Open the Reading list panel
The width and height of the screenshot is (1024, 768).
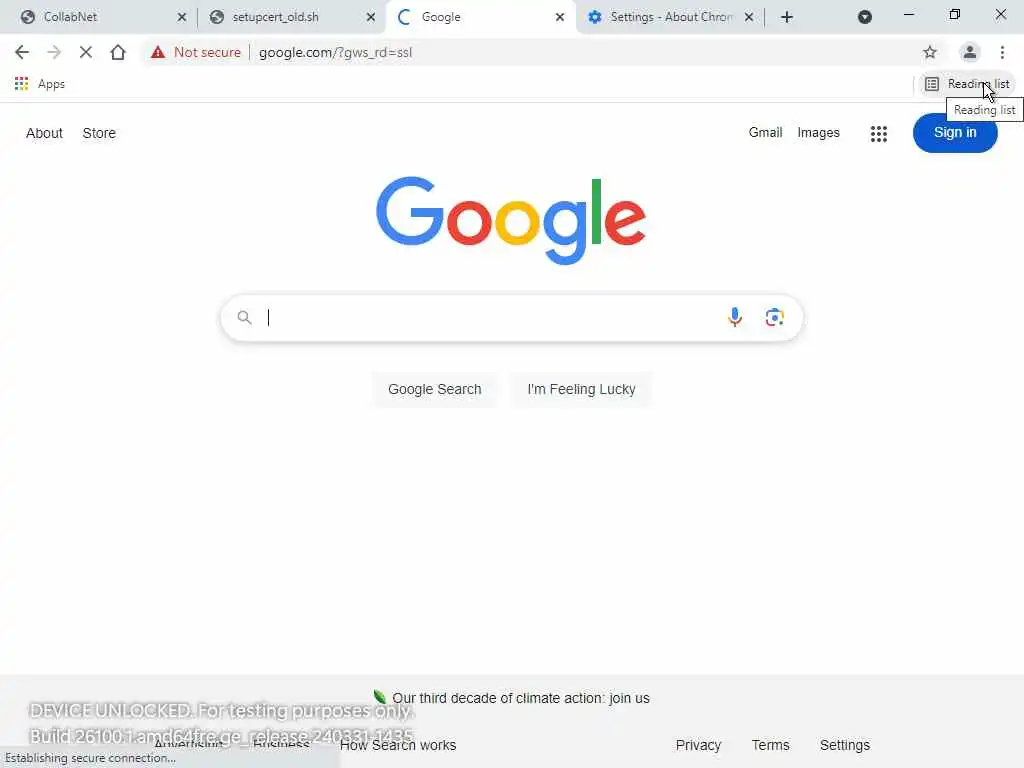click(x=968, y=84)
